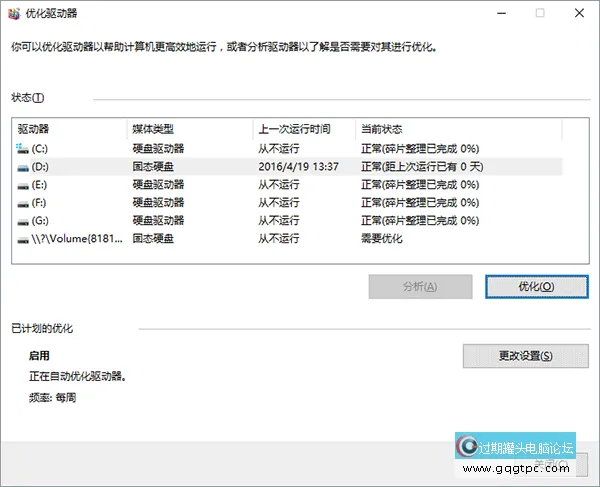Screen dimensions: 600x487
Task: Select the (G:) drive label
Action: (x=40, y=221)
